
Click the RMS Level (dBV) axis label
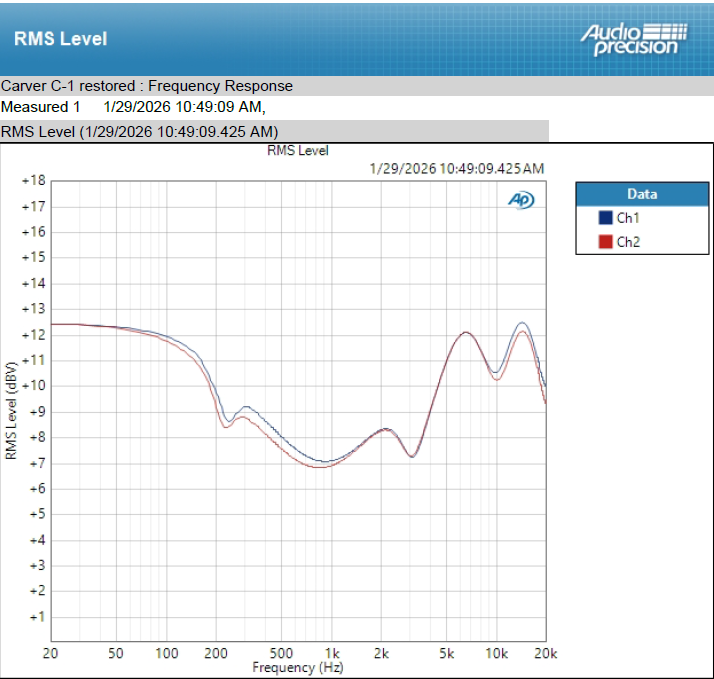click(x=11, y=410)
